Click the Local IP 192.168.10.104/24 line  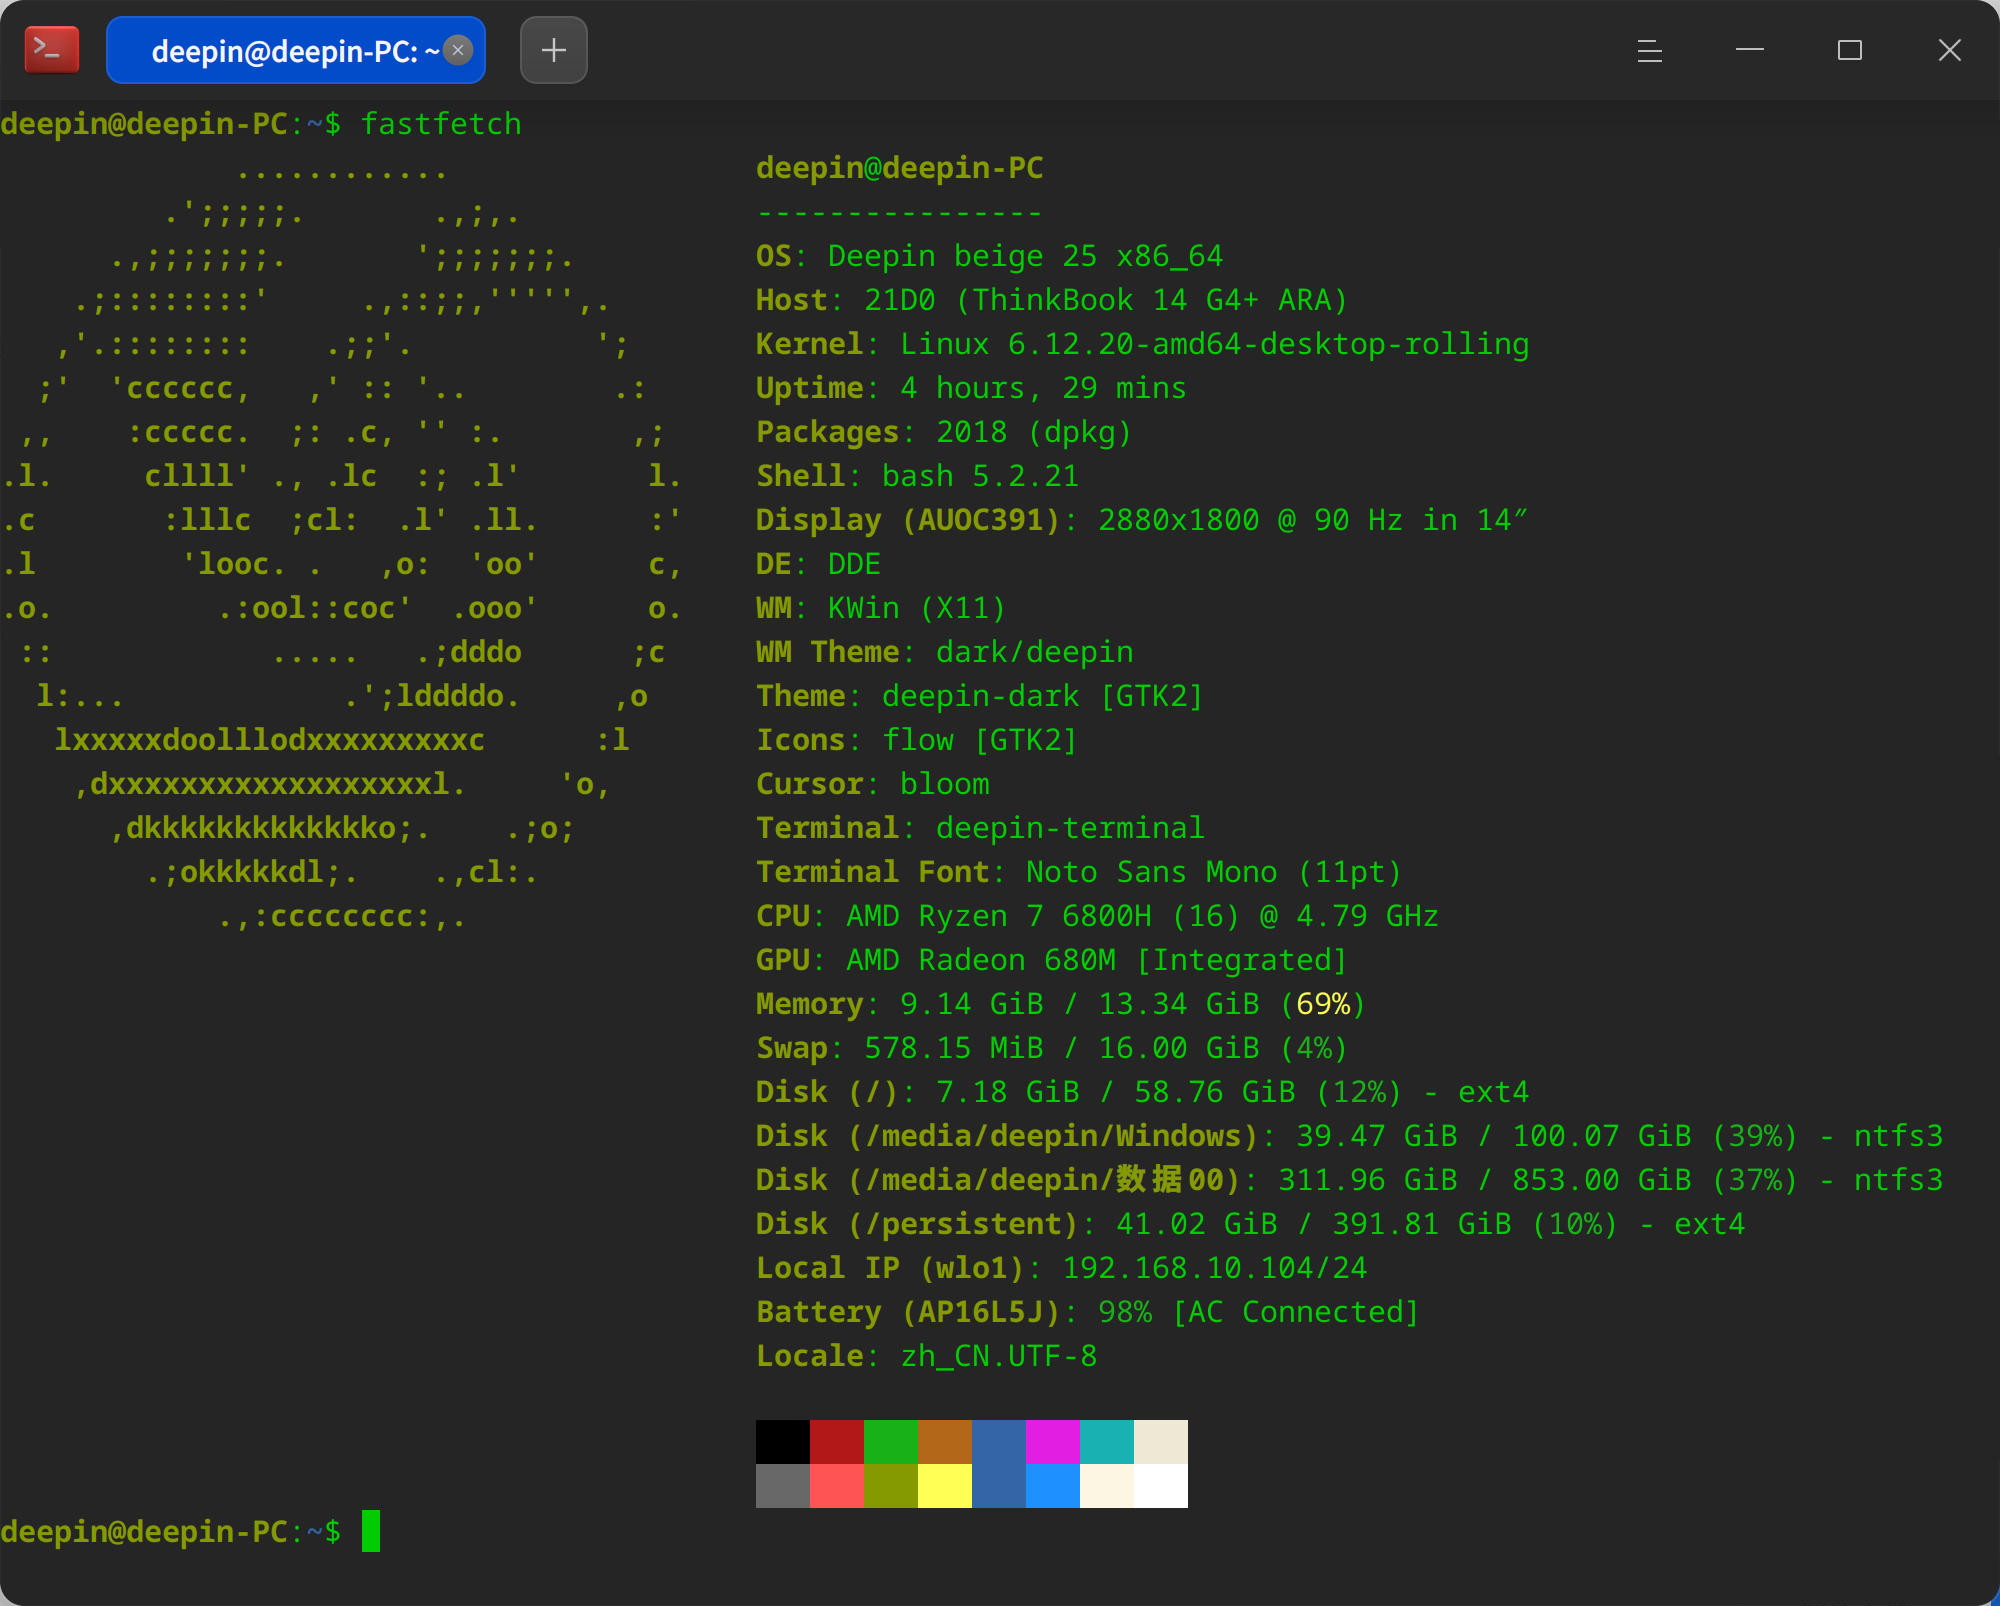pyautogui.click(x=1062, y=1268)
